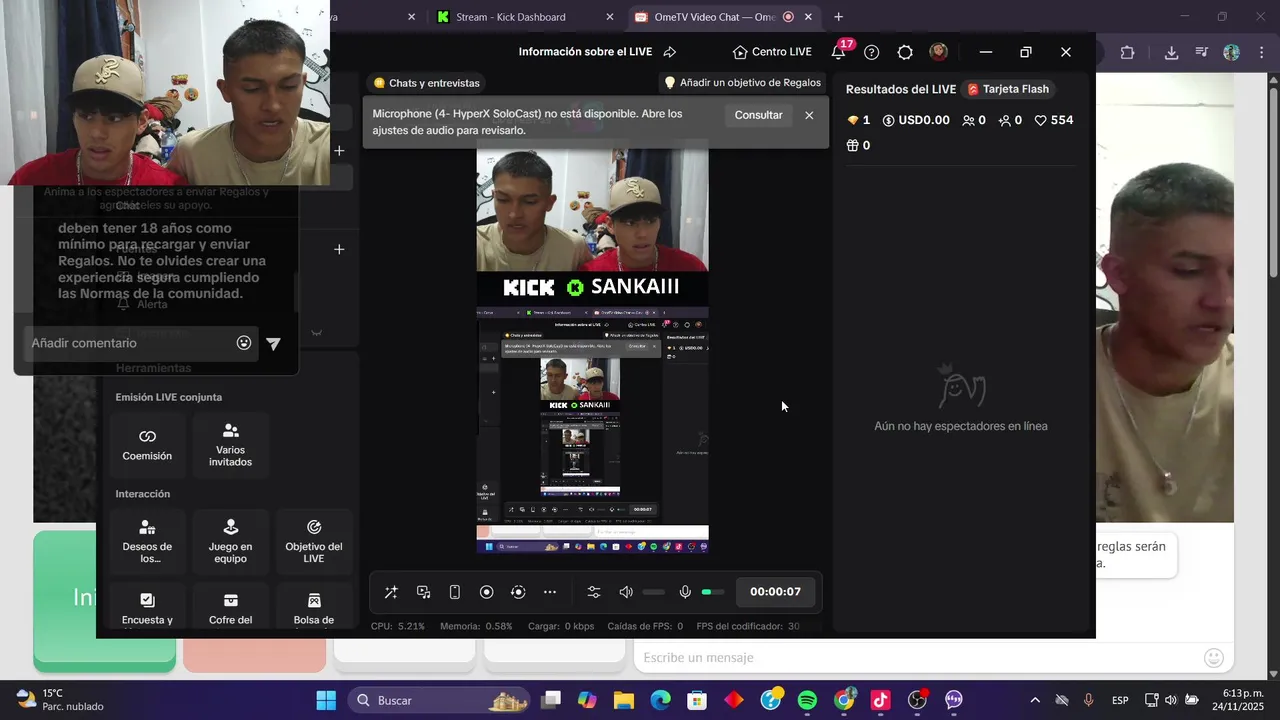The width and height of the screenshot is (1280, 720).
Task: Add a source with lower plus icon
Action: coord(339,249)
